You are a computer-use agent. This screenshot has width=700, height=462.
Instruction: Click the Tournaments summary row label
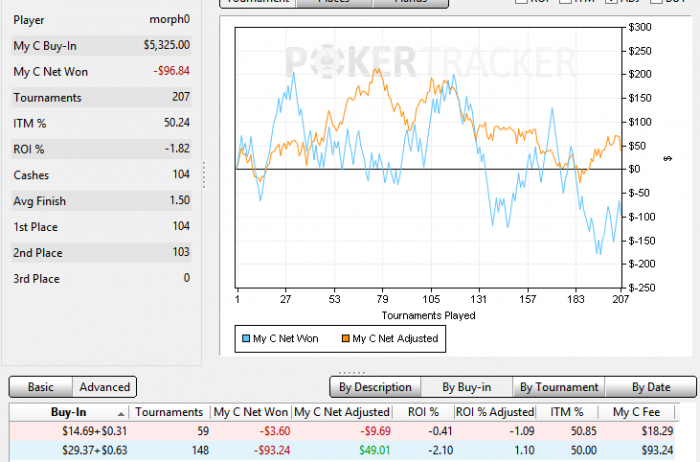(47, 98)
